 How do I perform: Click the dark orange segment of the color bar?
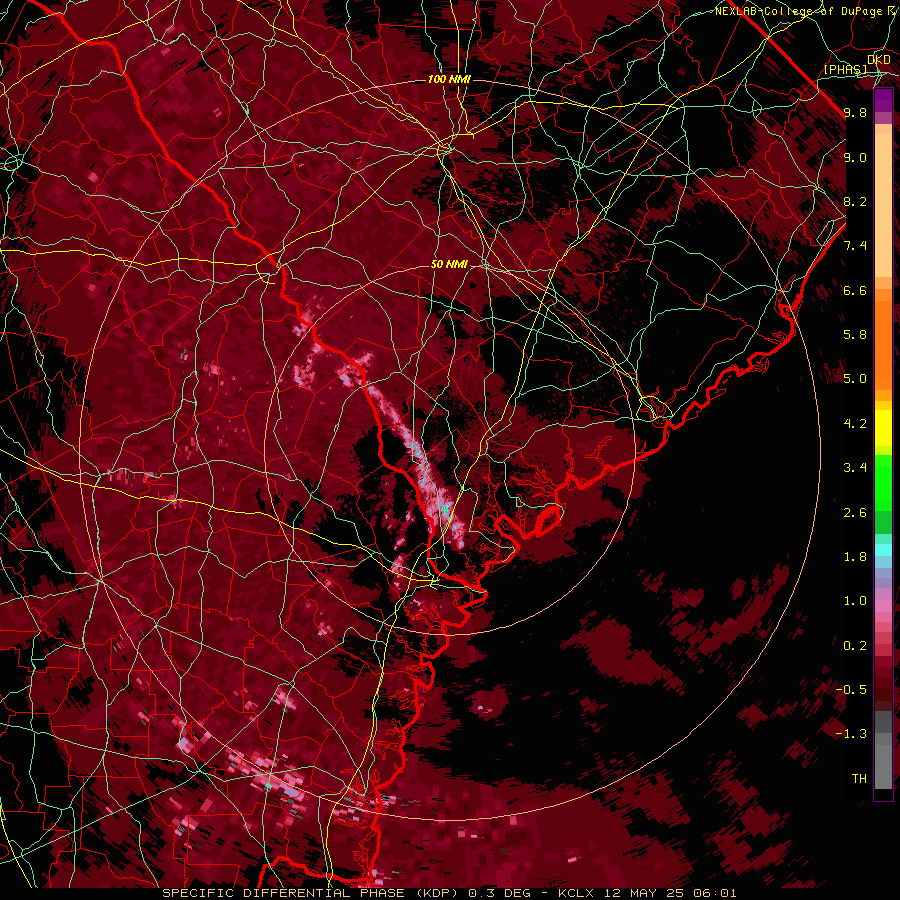[883, 344]
